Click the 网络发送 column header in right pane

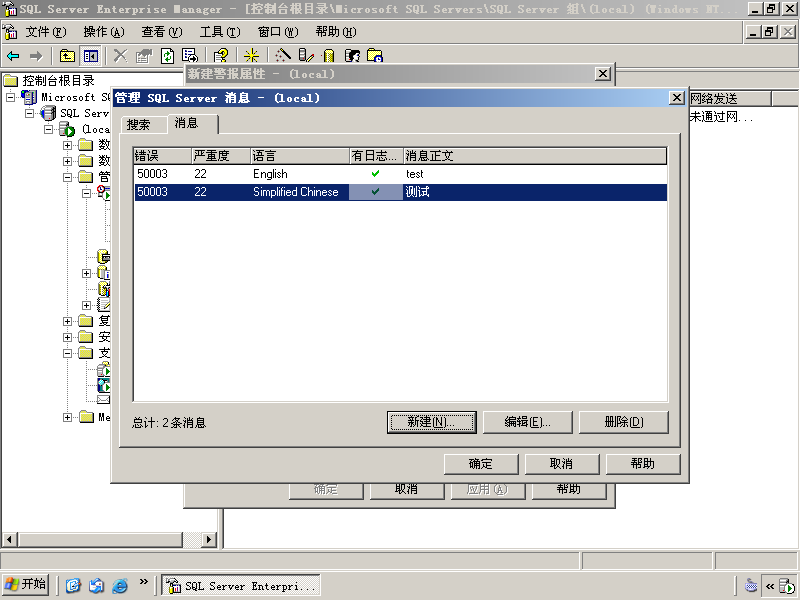[730, 98]
